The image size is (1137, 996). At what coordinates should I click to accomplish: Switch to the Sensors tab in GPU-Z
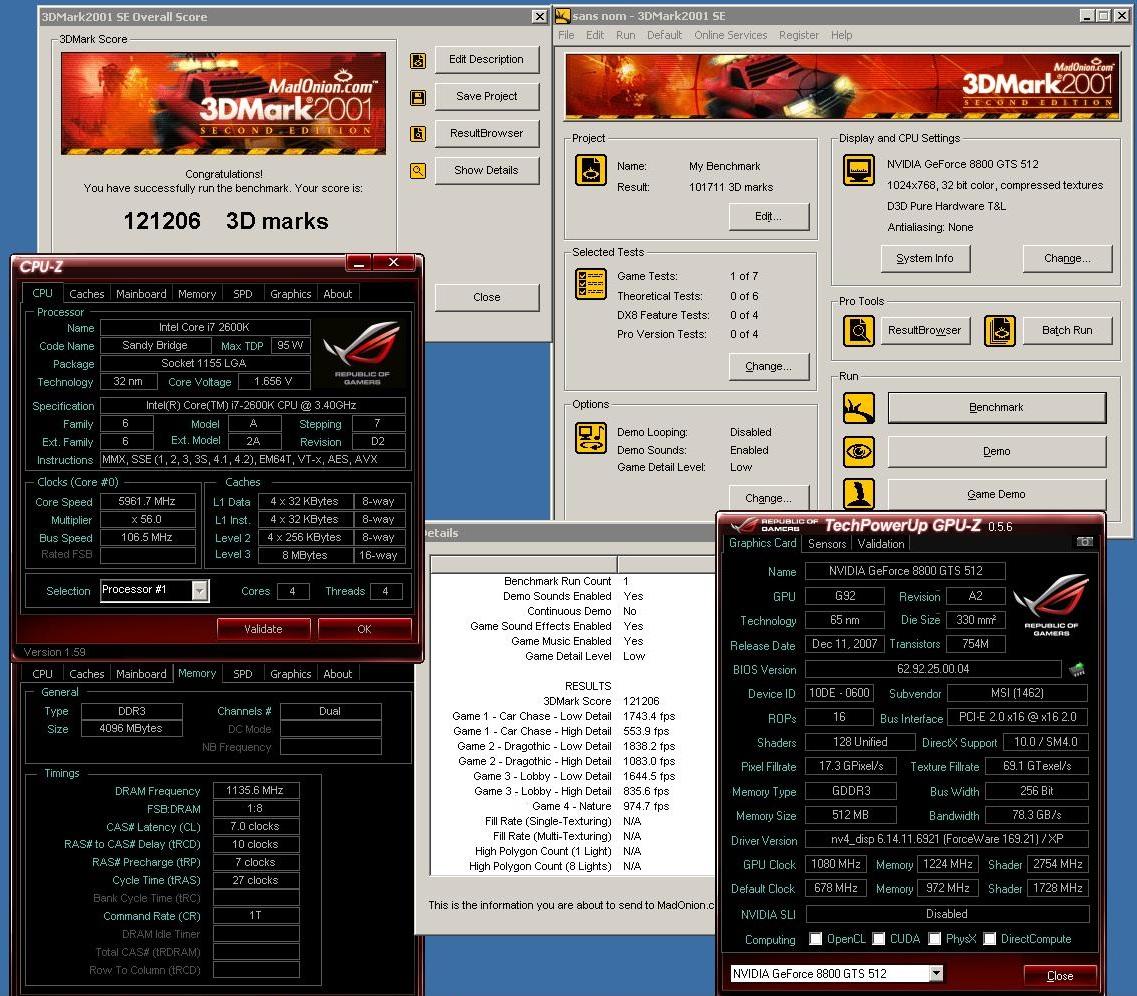[x=827, y=544]
